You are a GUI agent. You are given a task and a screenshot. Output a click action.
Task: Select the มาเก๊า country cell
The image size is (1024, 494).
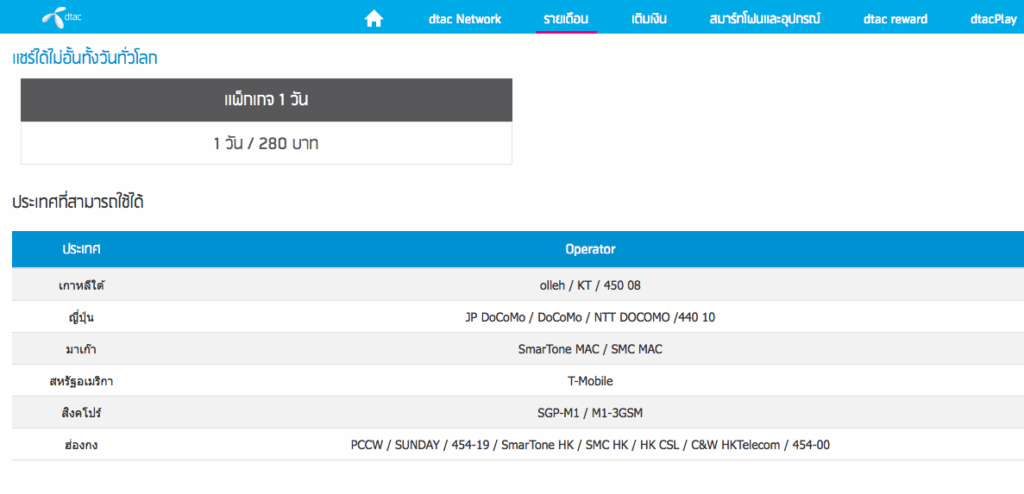tap(82, 349)
